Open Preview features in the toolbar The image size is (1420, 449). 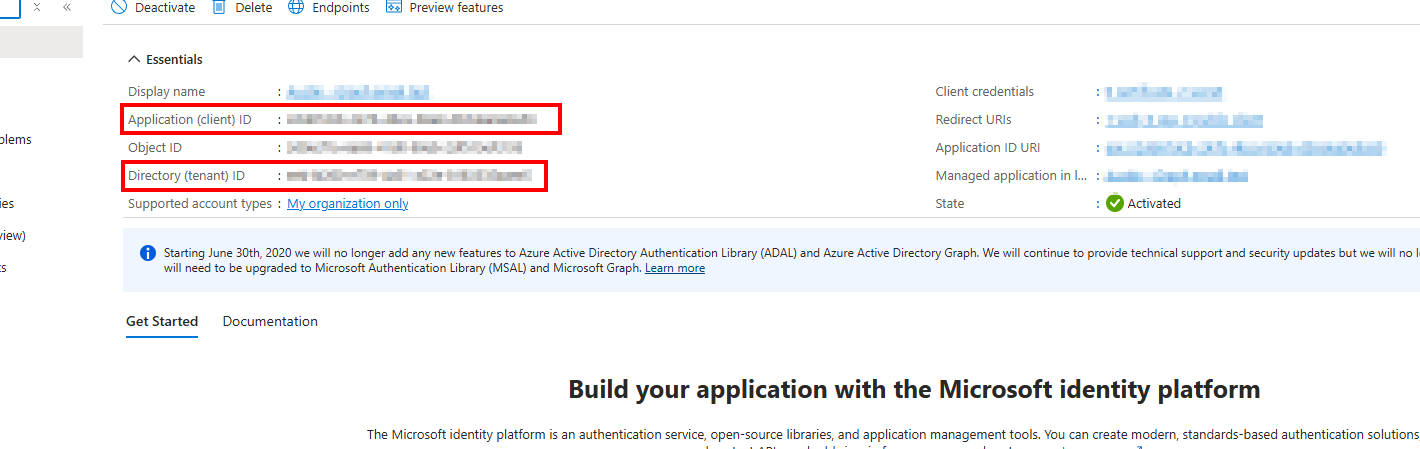394,8
